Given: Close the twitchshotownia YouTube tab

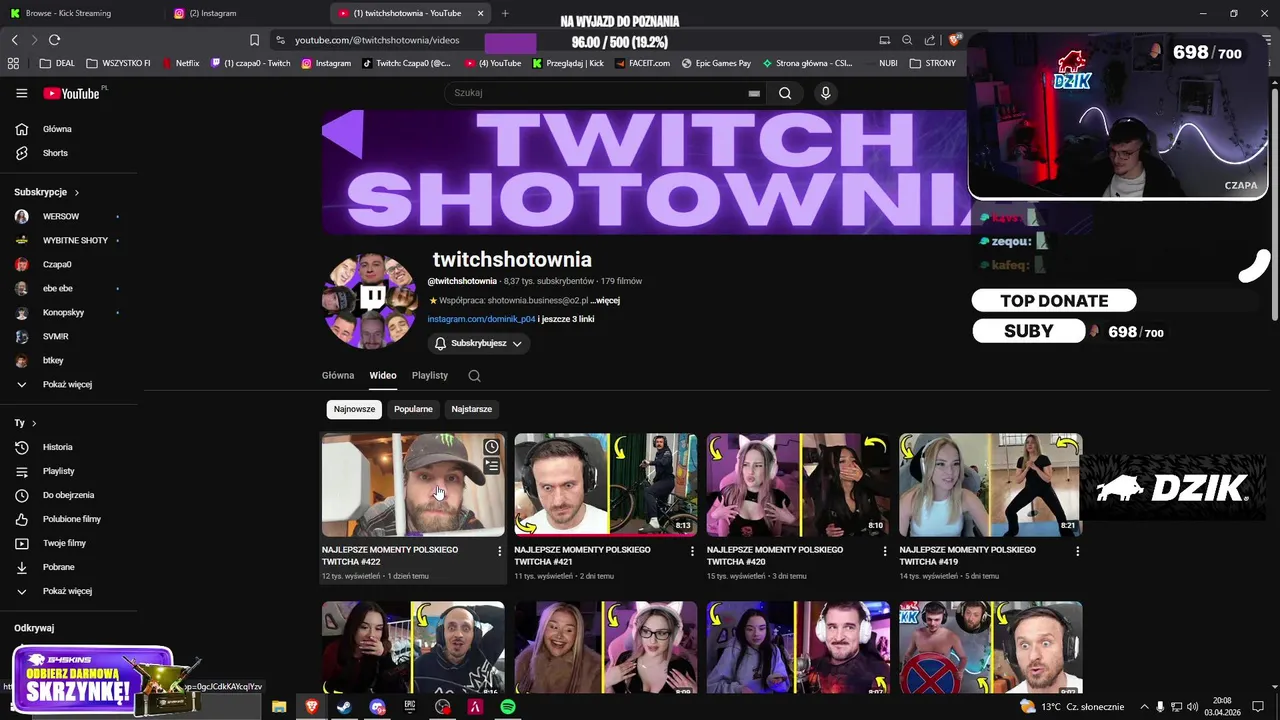Looking at the screenshot, I should 481,13.
